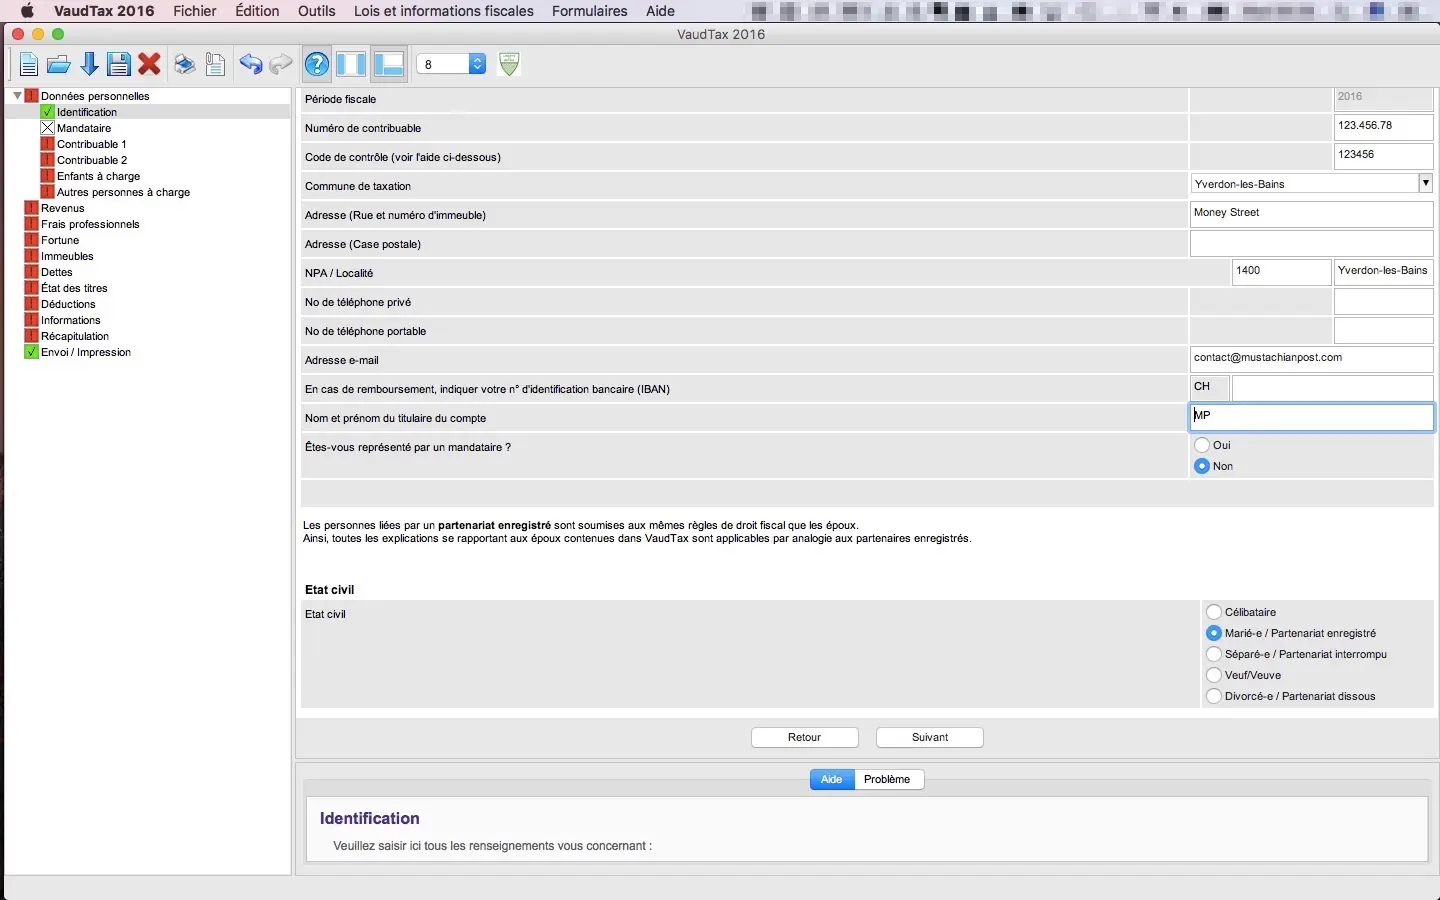Click the paperclip attachment document icon
The image size is (1440, 900).
(215, 65)
